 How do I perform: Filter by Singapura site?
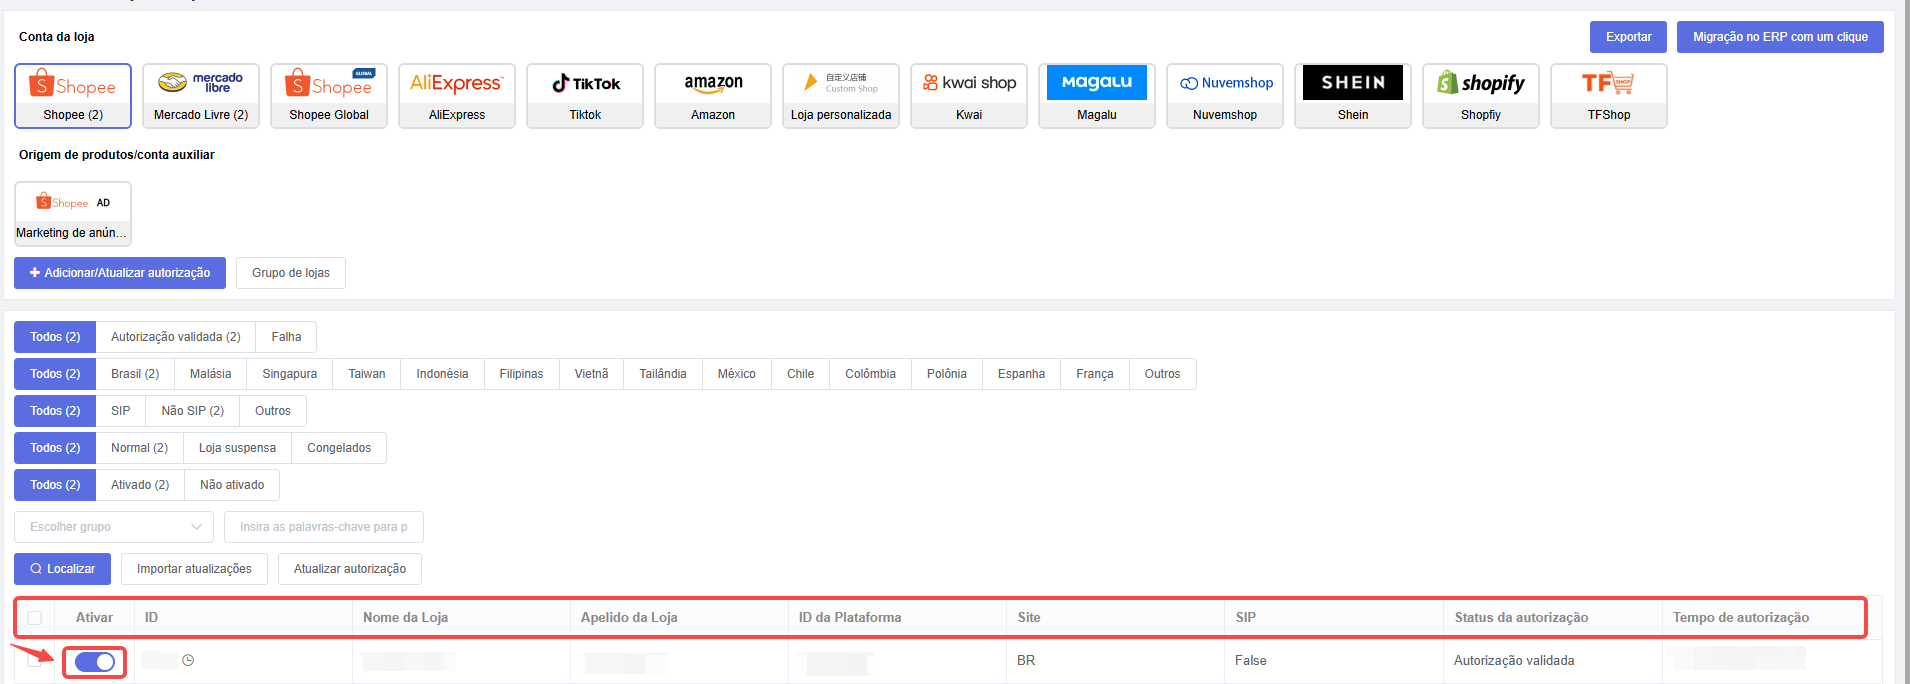click(x=290, y=374)
